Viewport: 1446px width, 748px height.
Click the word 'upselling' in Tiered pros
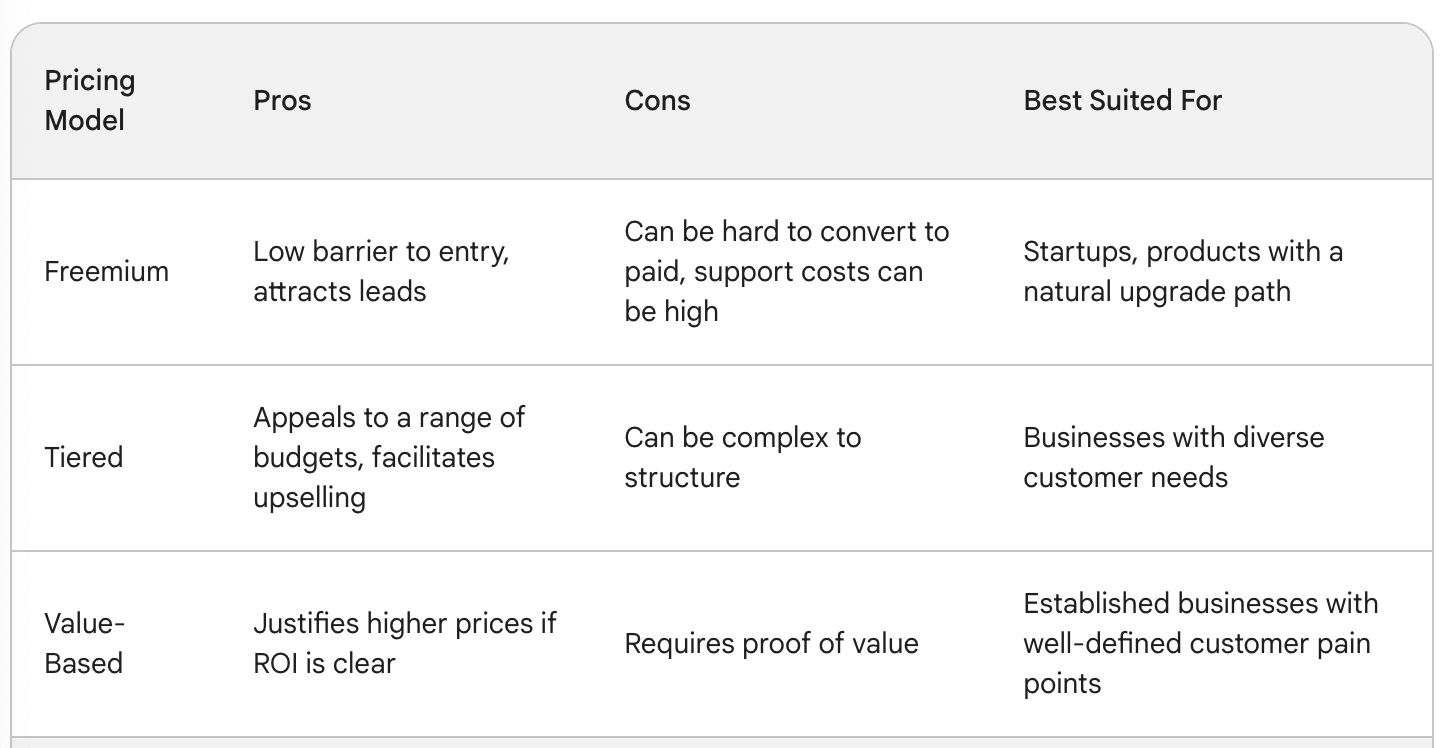pos(309,498)
